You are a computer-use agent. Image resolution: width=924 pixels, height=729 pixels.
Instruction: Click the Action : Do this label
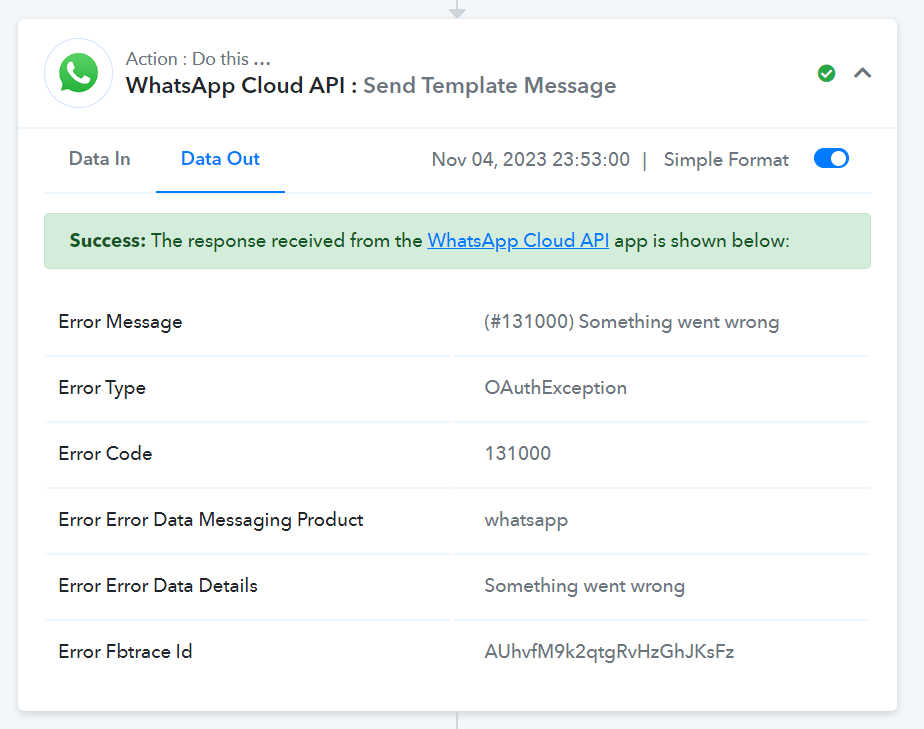(x=198, y=59)
